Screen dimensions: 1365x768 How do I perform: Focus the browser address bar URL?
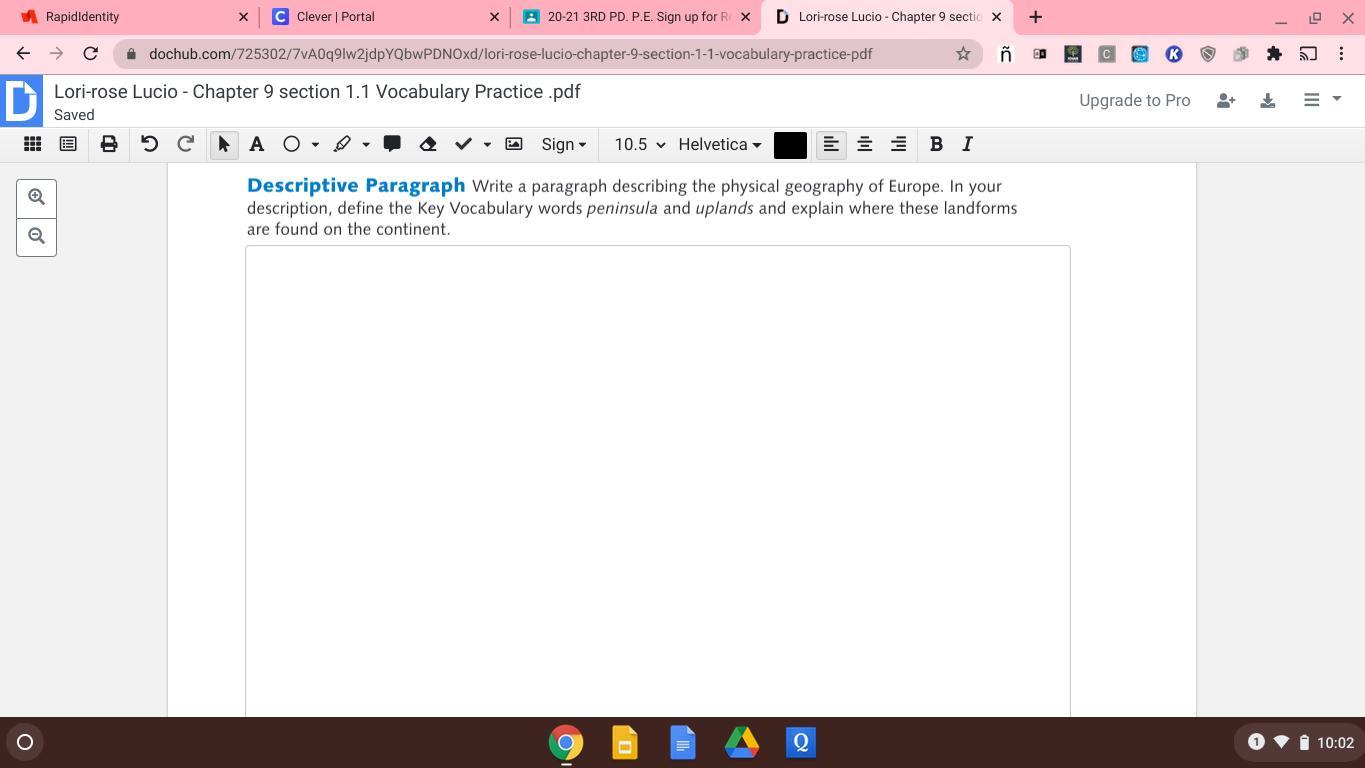coord(510,54)
